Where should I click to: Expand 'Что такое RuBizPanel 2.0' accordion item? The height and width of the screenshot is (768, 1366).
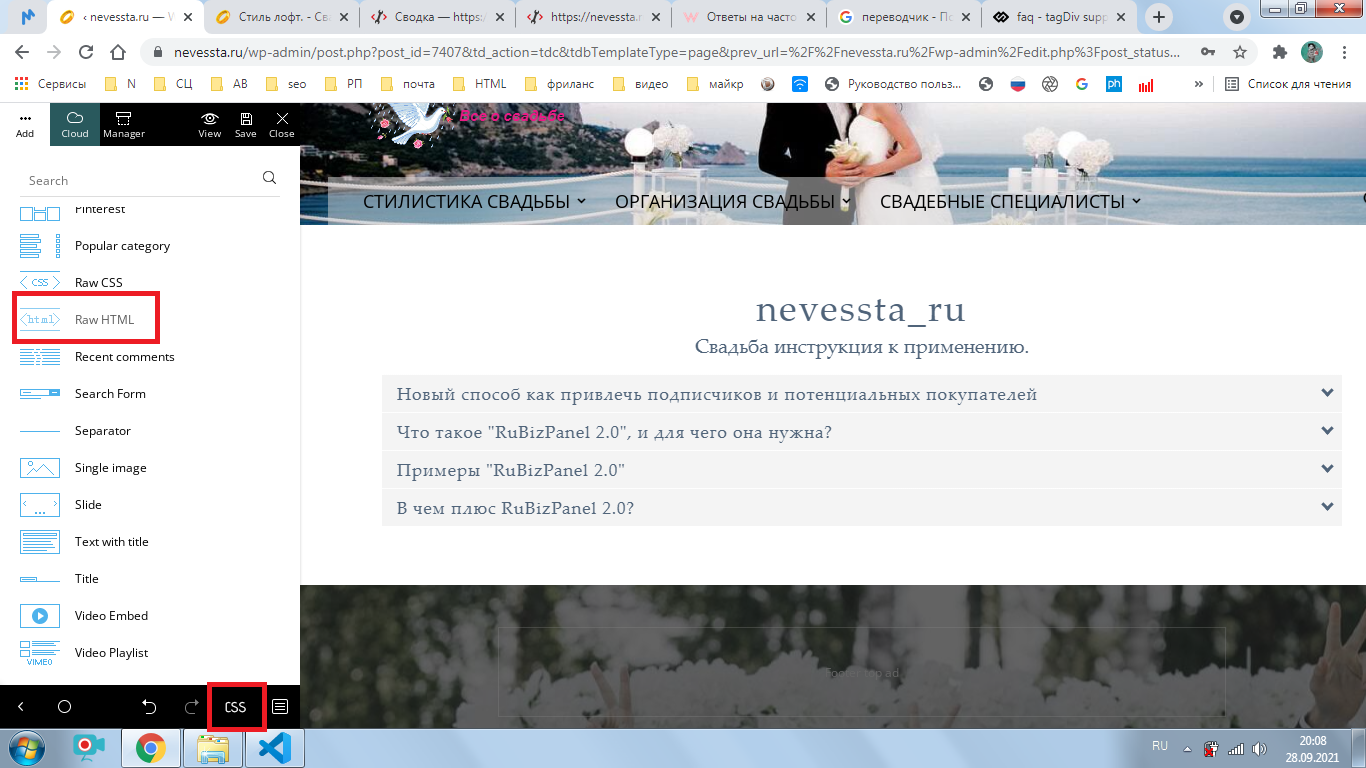tap(861, 431)
